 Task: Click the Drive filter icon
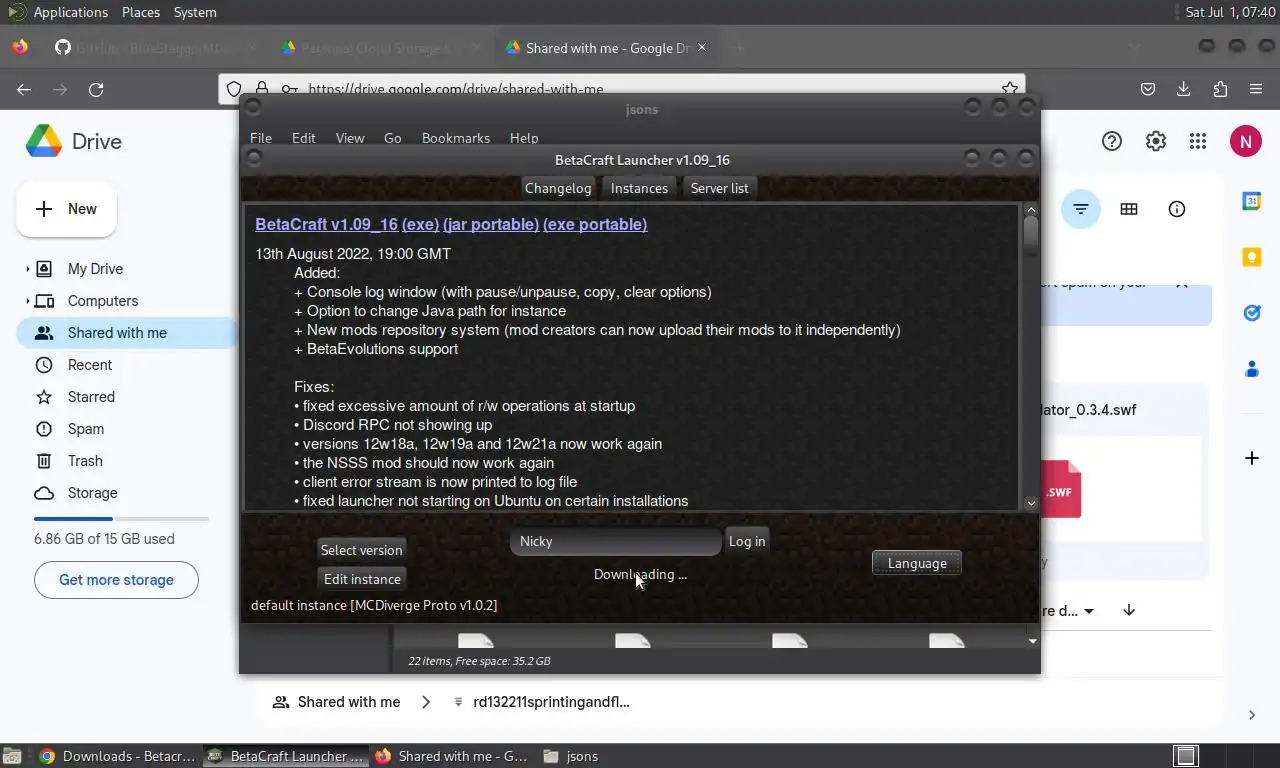click(x=1081, y=209)
